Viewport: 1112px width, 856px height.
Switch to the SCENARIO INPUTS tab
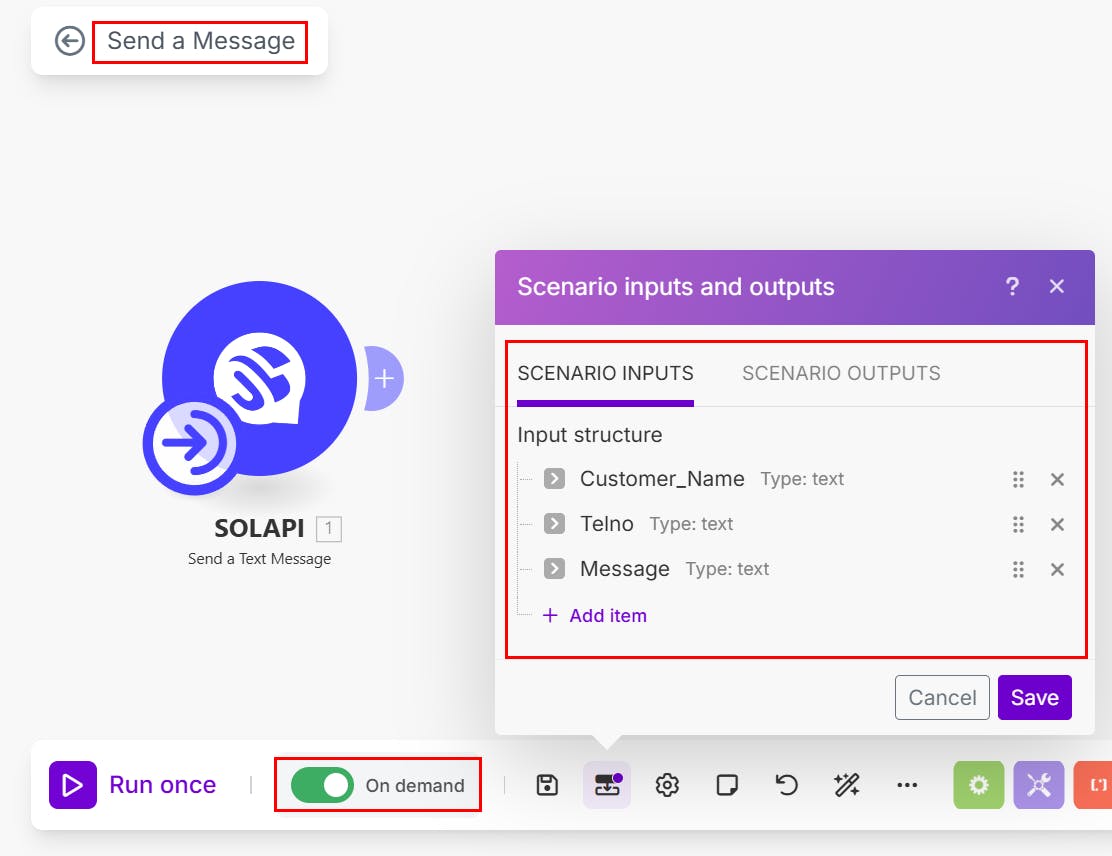click(606, 374)
